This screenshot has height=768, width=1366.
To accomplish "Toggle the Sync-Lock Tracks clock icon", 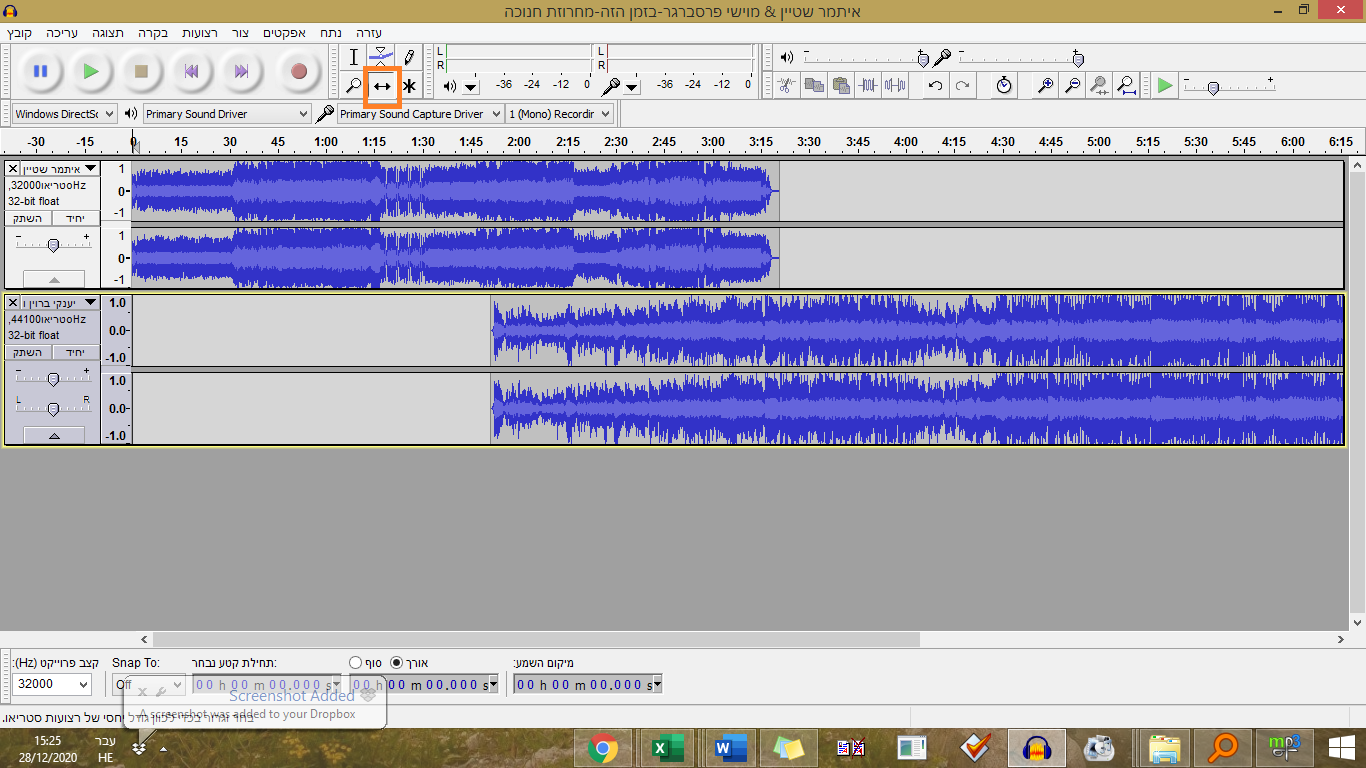I will click(x=1004, y=85).
